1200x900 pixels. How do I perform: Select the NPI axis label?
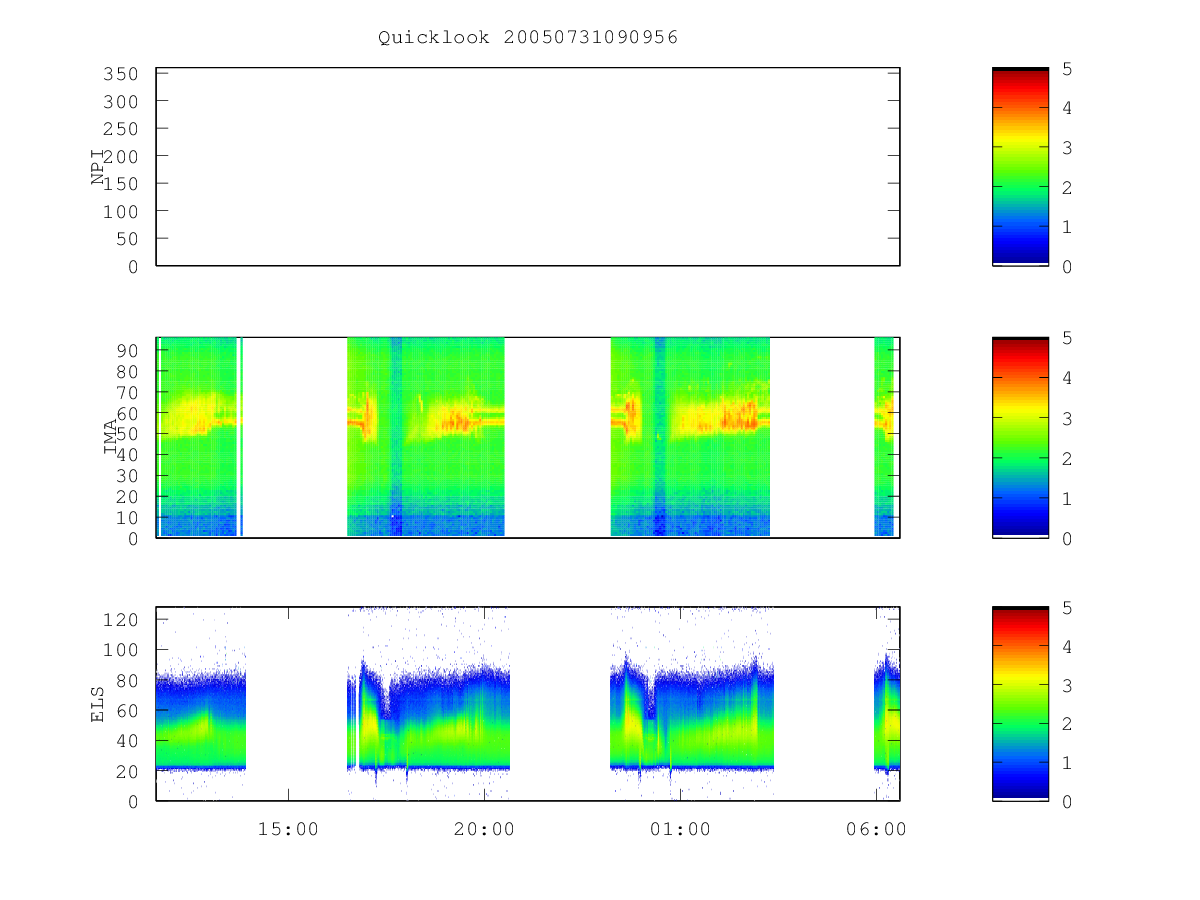(x=98, y=167)
